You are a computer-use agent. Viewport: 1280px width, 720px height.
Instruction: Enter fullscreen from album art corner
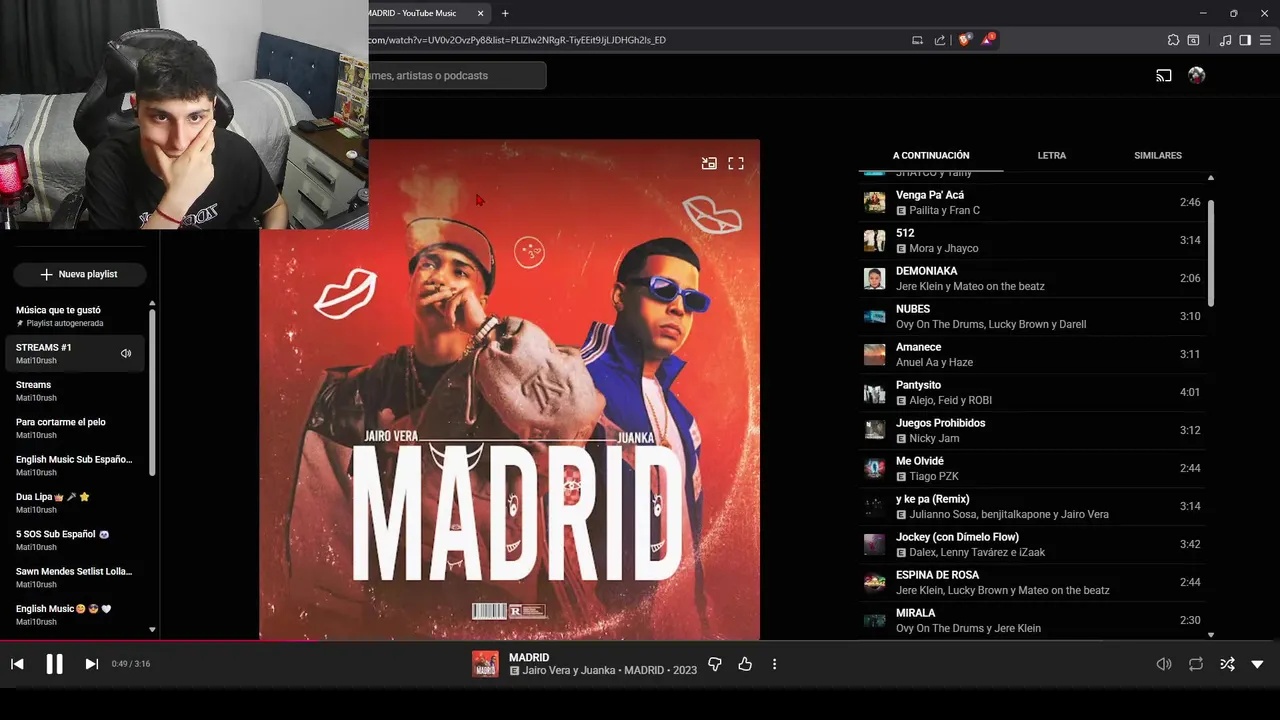736,163
